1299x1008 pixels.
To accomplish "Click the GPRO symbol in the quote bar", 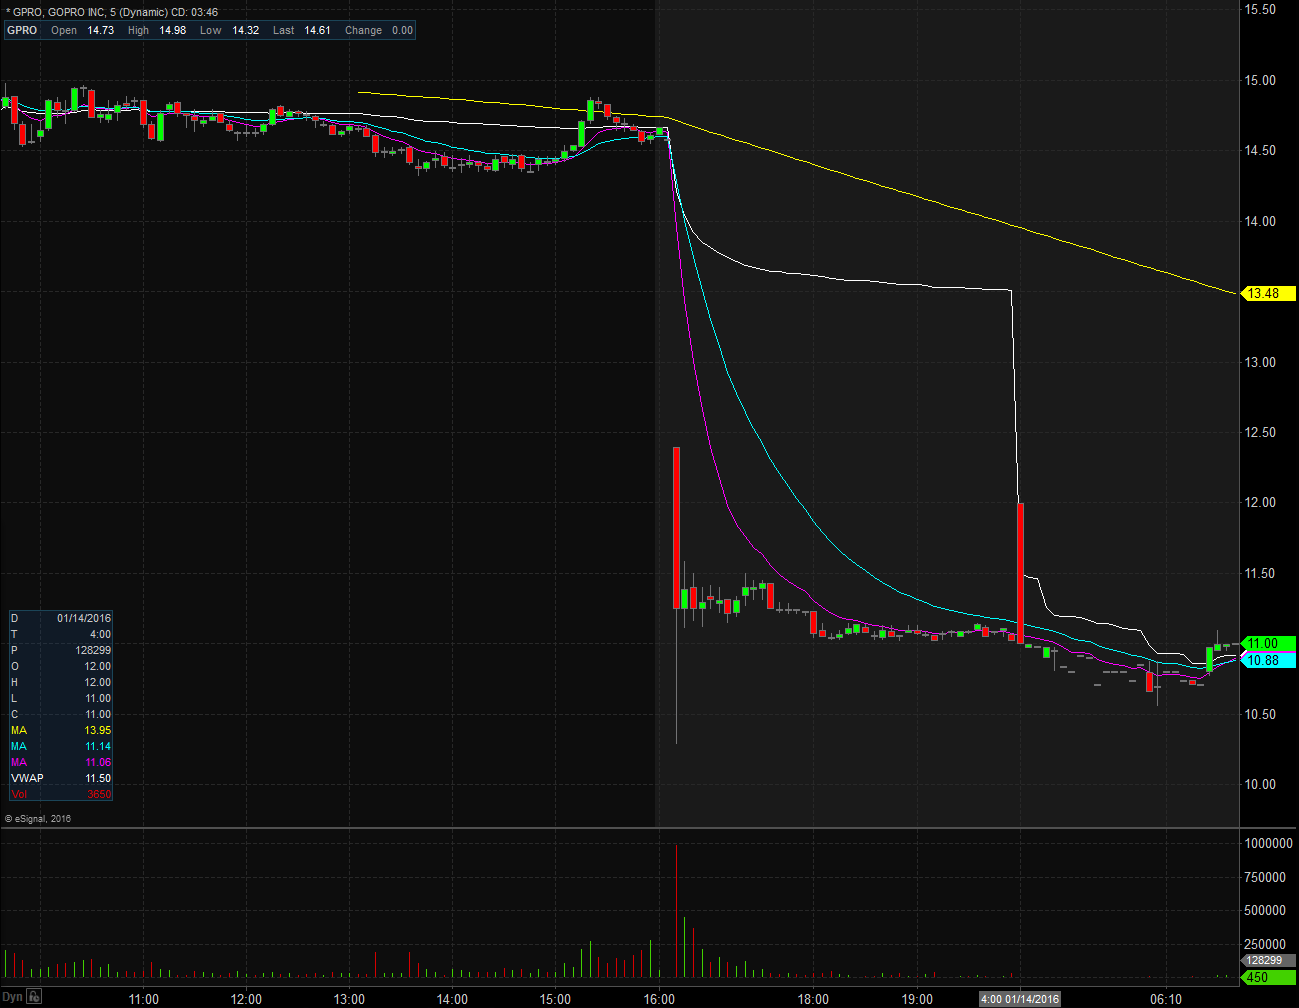I will pyautogui.click(x=22, y=30).
